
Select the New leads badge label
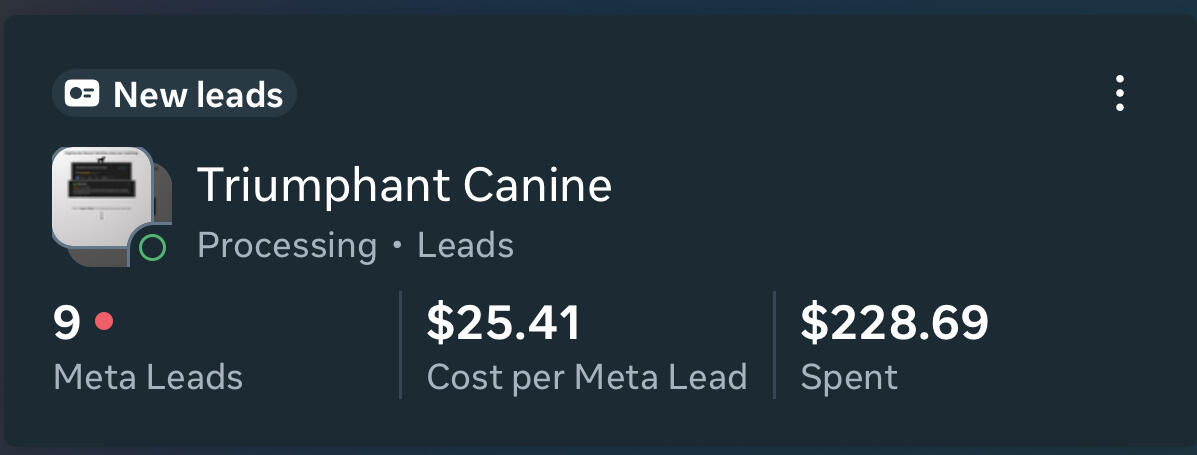198,95
